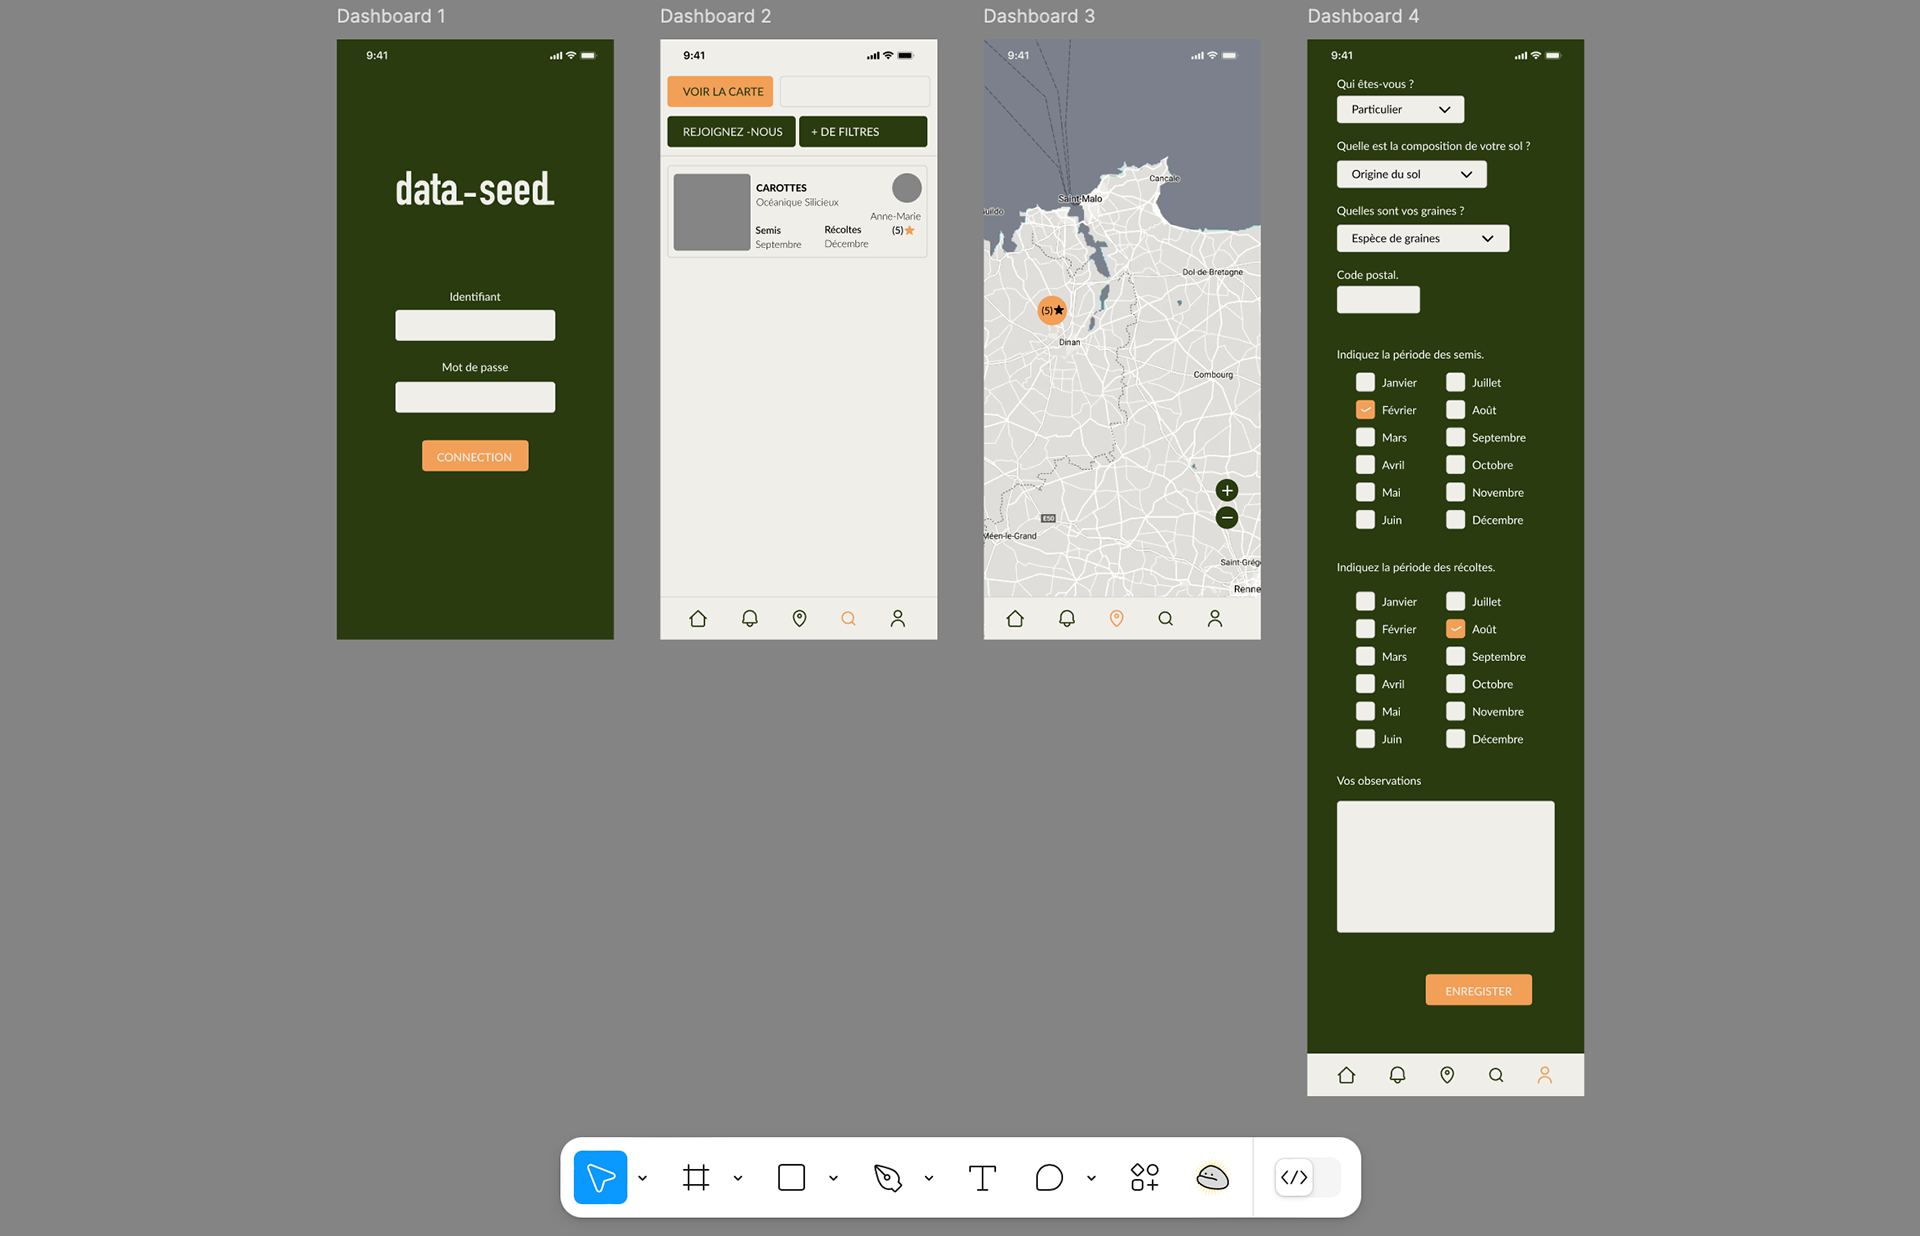Open the Particulier dropdown
1920x1236 pixels.
1399,109
